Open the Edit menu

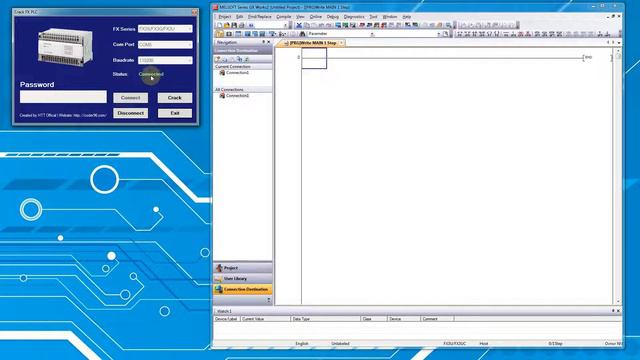pos(240,17)
